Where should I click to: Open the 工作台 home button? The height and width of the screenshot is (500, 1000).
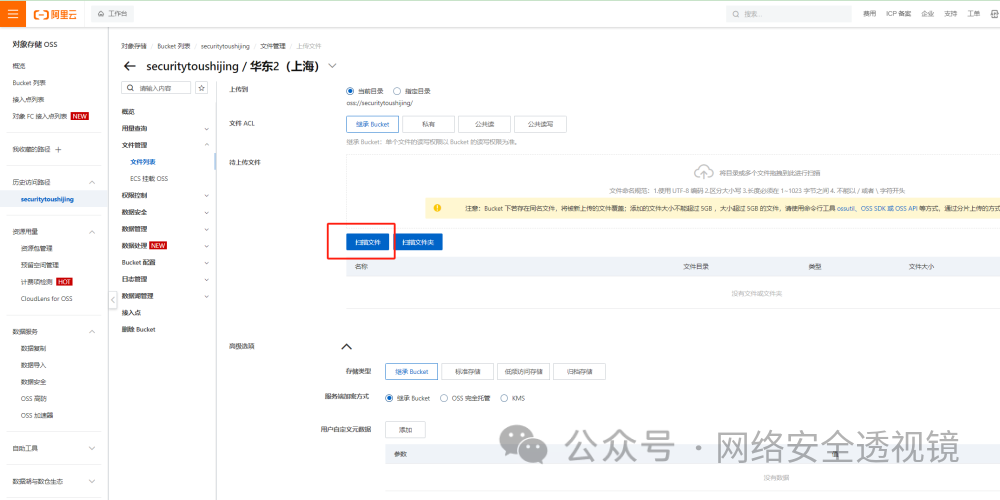[112, 14]
